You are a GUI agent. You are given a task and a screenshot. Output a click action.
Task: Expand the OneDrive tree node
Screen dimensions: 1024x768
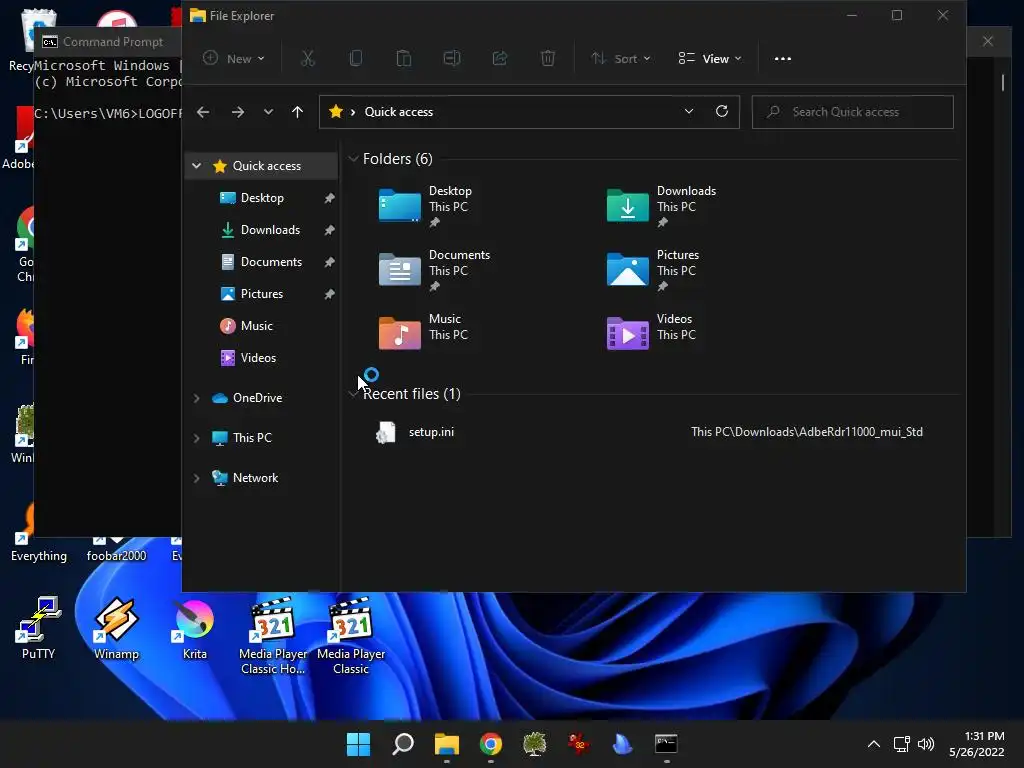point(197,398)
